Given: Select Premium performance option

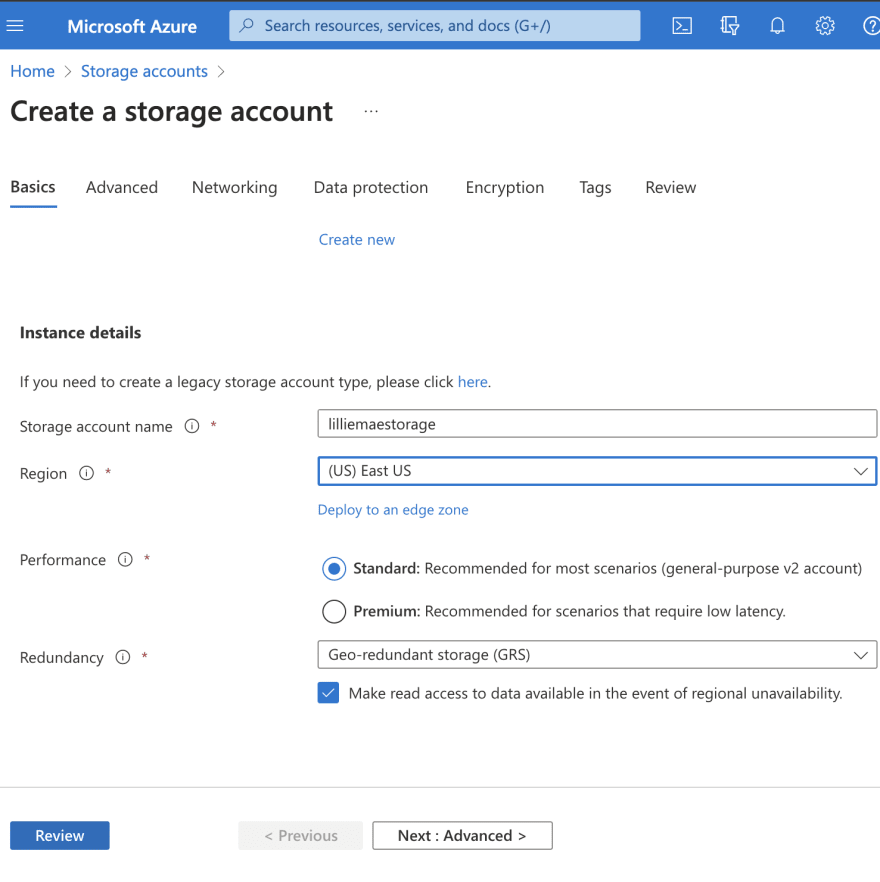Looking at the screenshot, I should (334, 611).
